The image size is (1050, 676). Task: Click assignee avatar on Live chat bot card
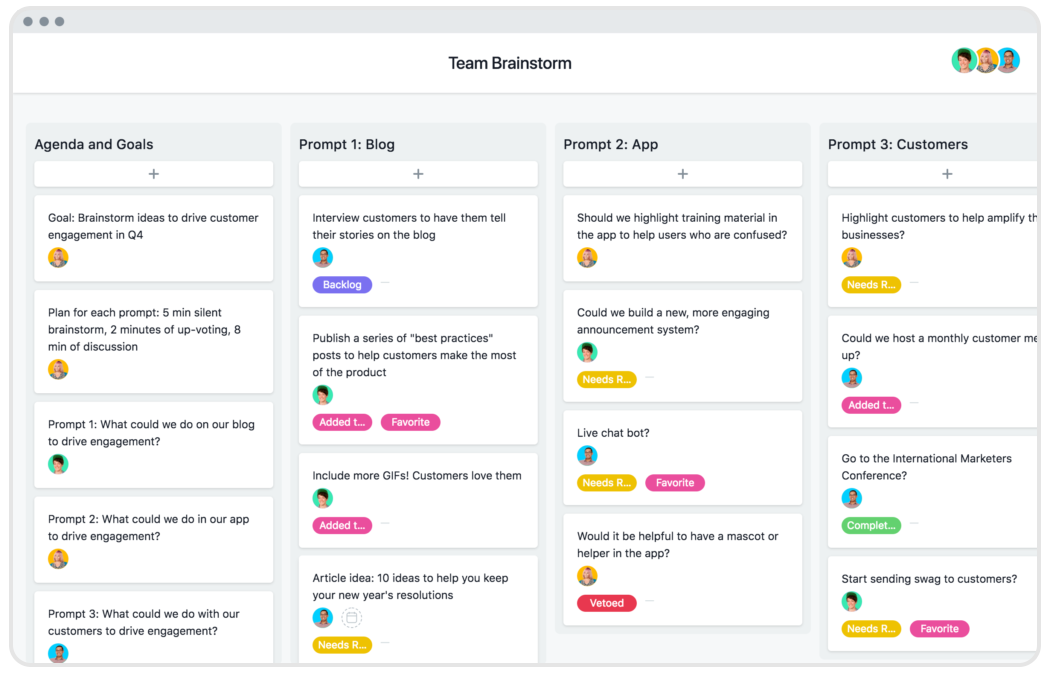[587, 456]
